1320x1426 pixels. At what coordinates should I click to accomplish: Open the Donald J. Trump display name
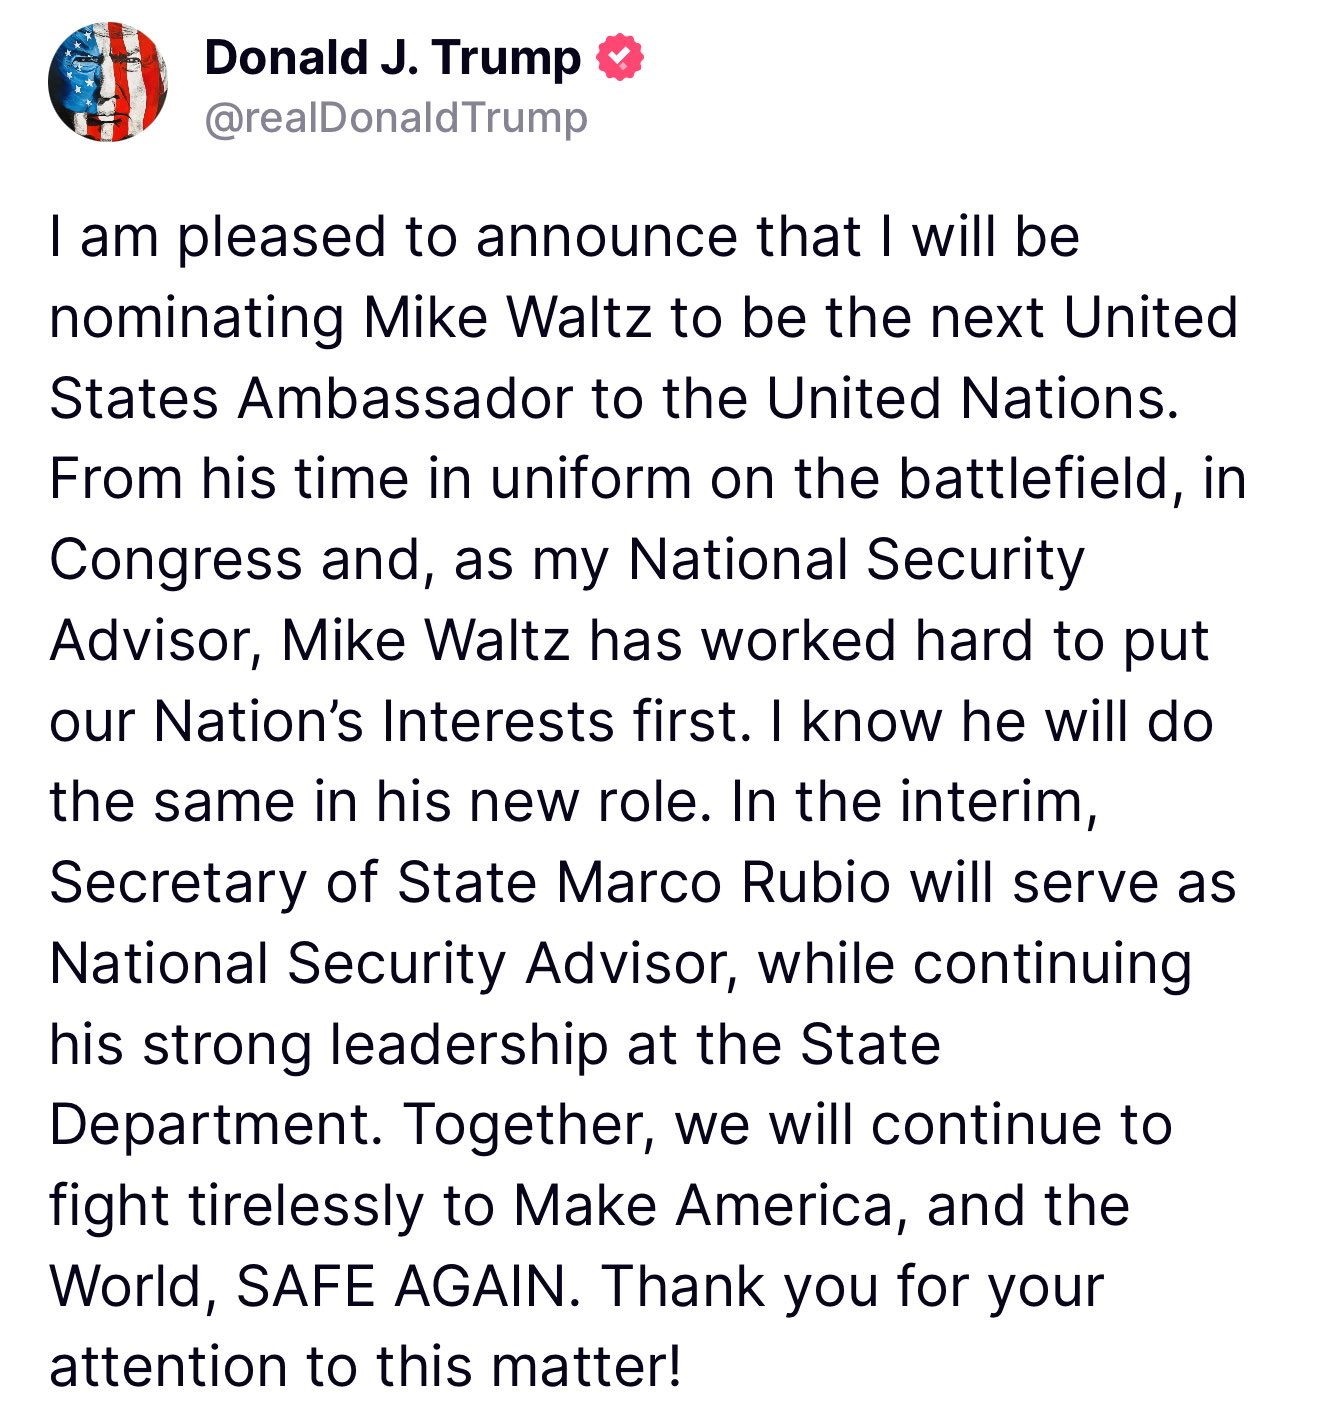point(392,58)
